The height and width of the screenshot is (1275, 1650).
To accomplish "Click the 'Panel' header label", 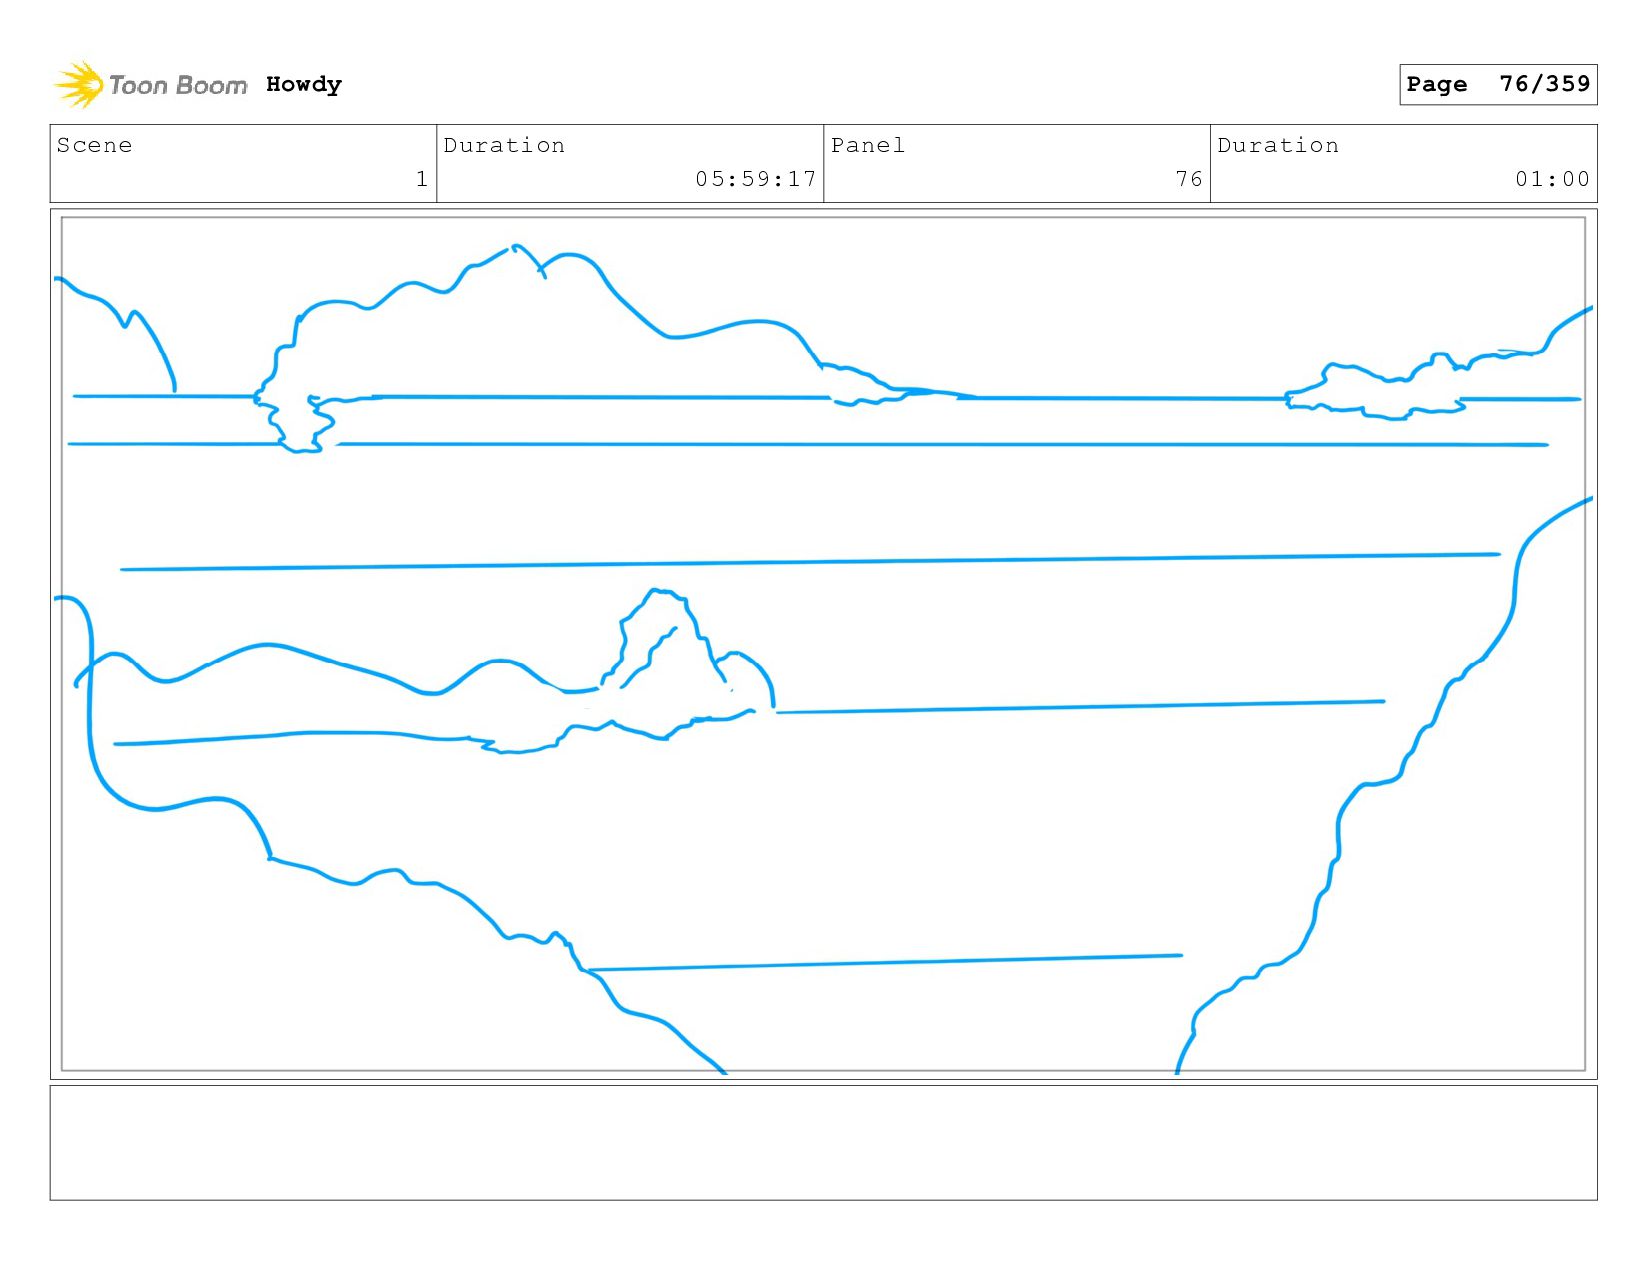I will (868, 145).
